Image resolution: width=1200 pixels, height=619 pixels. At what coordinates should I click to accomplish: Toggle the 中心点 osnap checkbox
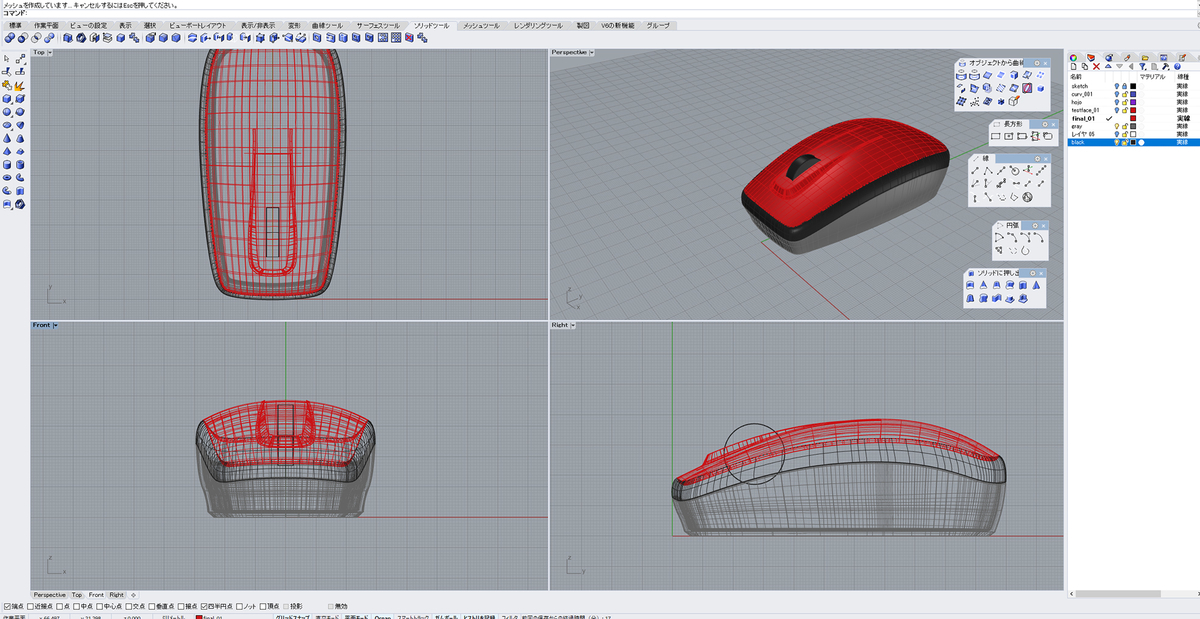point(100,606)
